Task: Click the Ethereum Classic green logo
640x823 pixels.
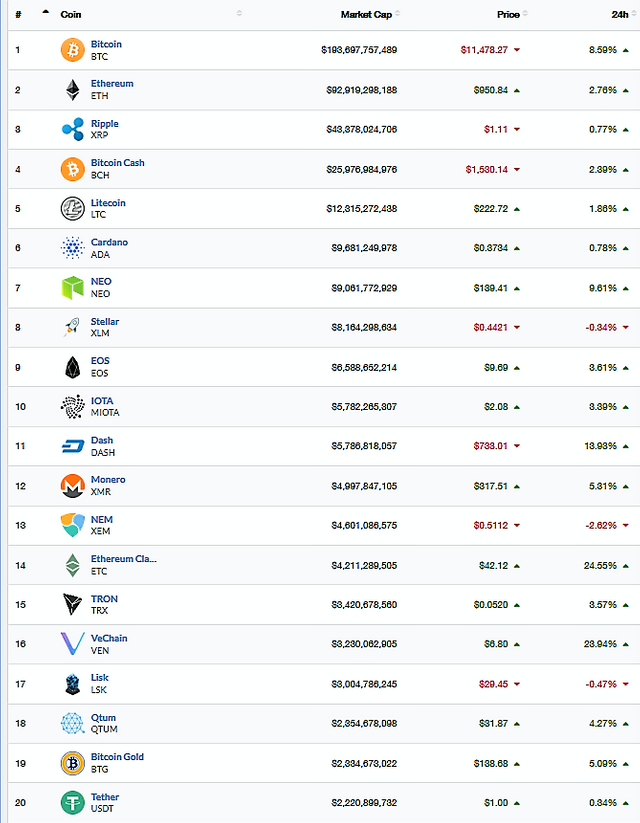Action: click(72, 565)
